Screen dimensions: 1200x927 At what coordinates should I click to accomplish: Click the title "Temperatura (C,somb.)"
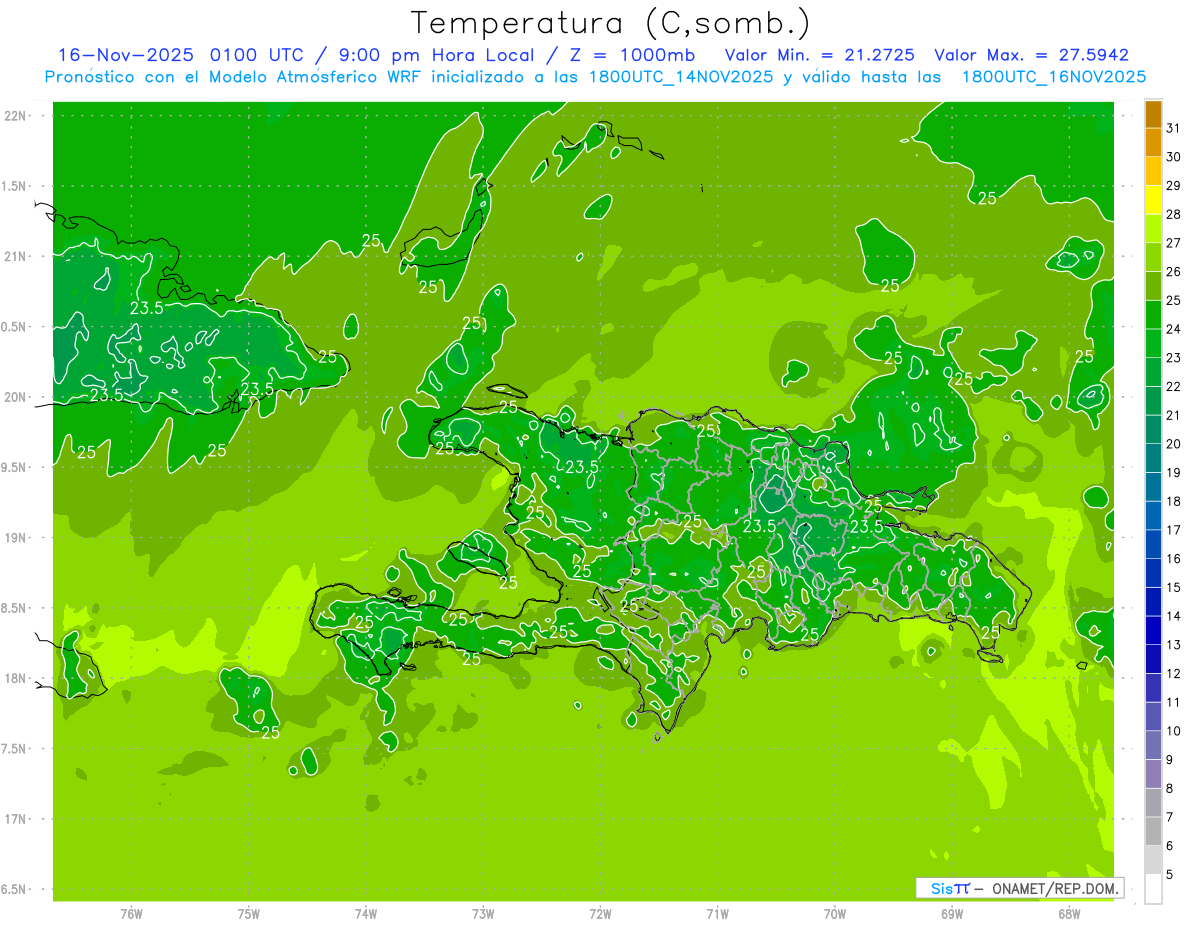point(611,24)
